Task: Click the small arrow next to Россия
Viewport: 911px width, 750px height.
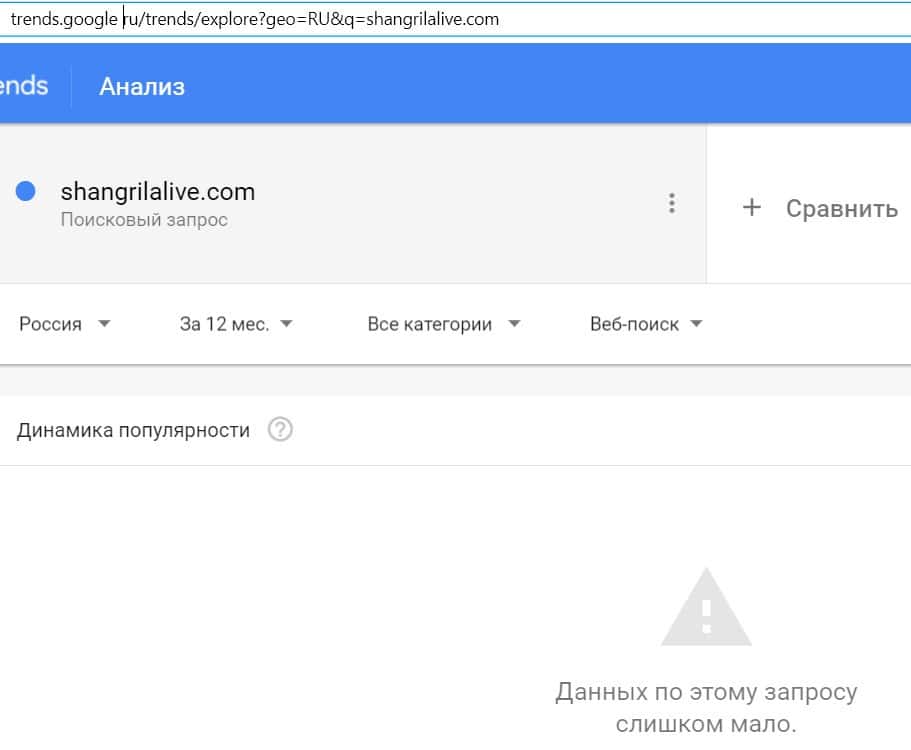Action: [x=105, y=324]
